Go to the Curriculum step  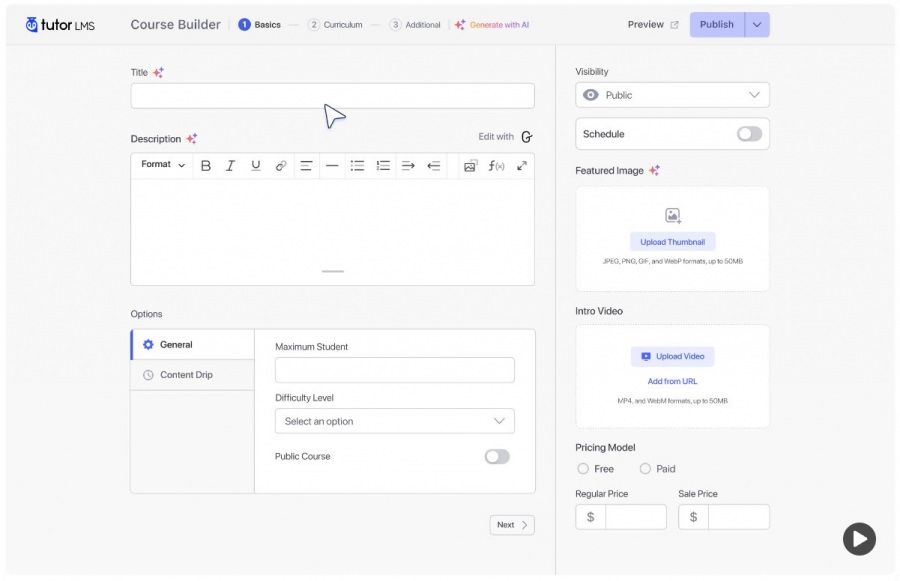pyautogui.click(x=335, y=25)
